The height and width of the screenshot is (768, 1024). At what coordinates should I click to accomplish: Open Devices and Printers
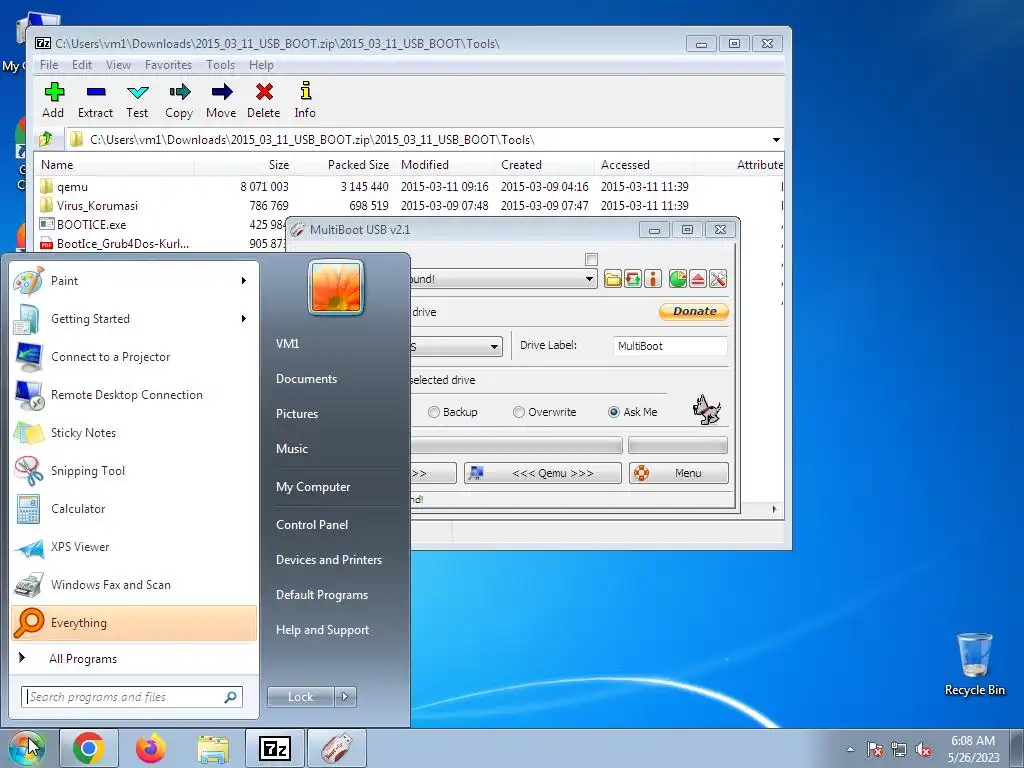[328, 560]
